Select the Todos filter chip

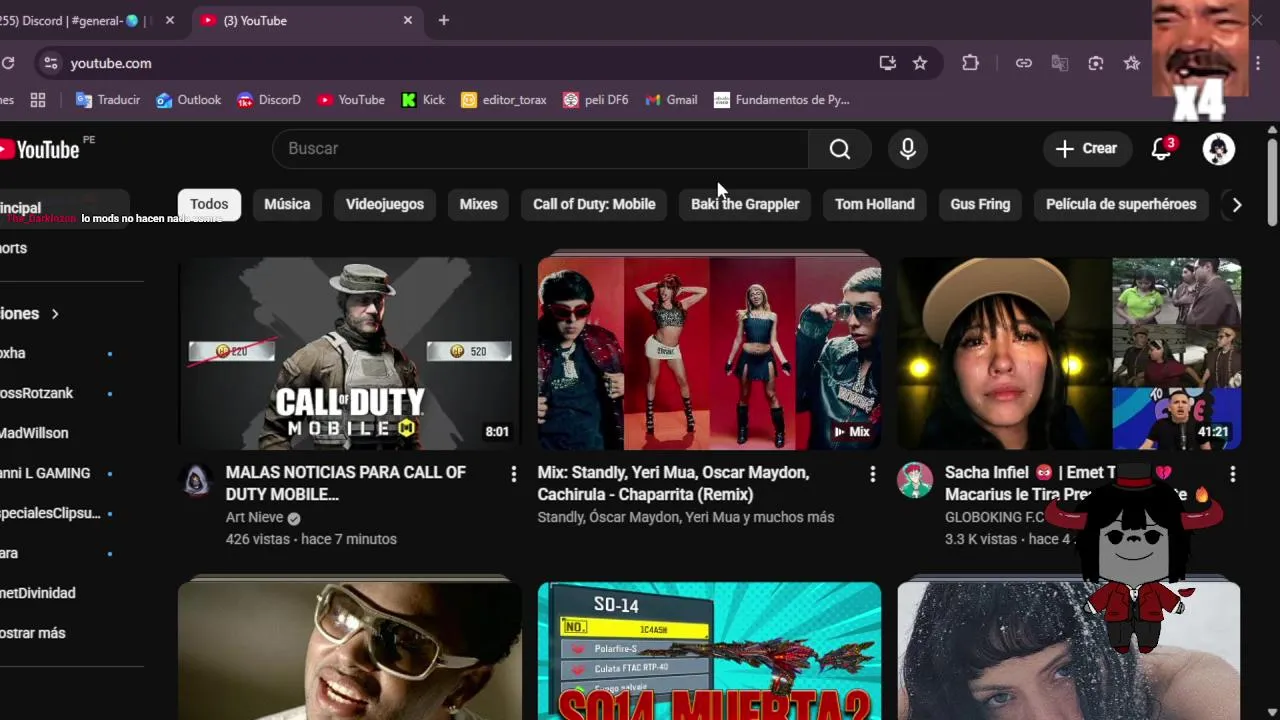click(x=209, y=204)
